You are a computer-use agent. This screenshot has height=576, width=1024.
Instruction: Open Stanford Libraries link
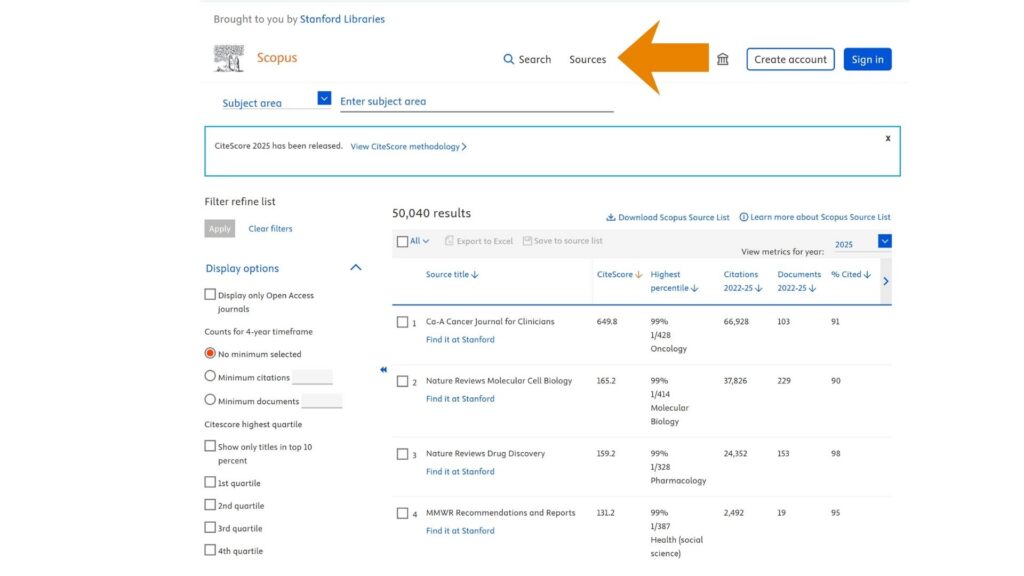click(342, 19)
